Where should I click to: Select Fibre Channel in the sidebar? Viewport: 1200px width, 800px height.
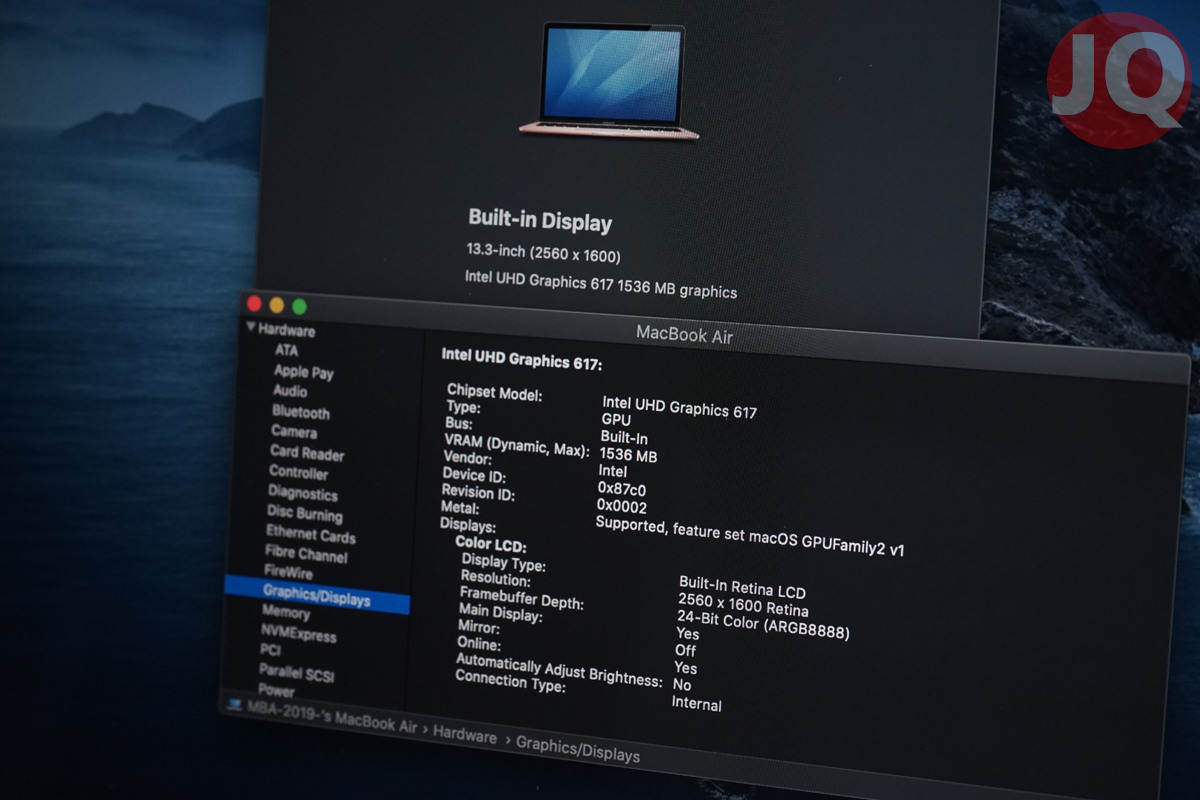pyautogui.click(x=306, y=554)
